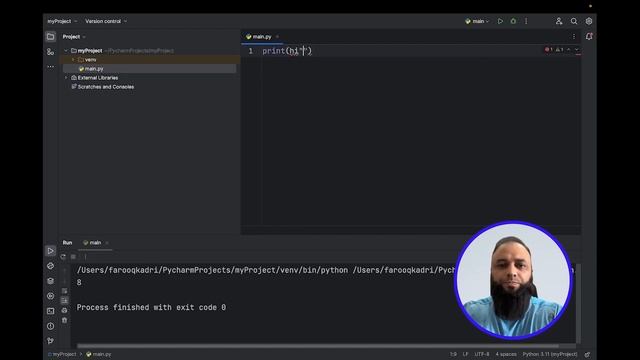Open the 4 spaces indent selector
The width and height of the screenshot is (640, 360).
[x=506, y=354]
